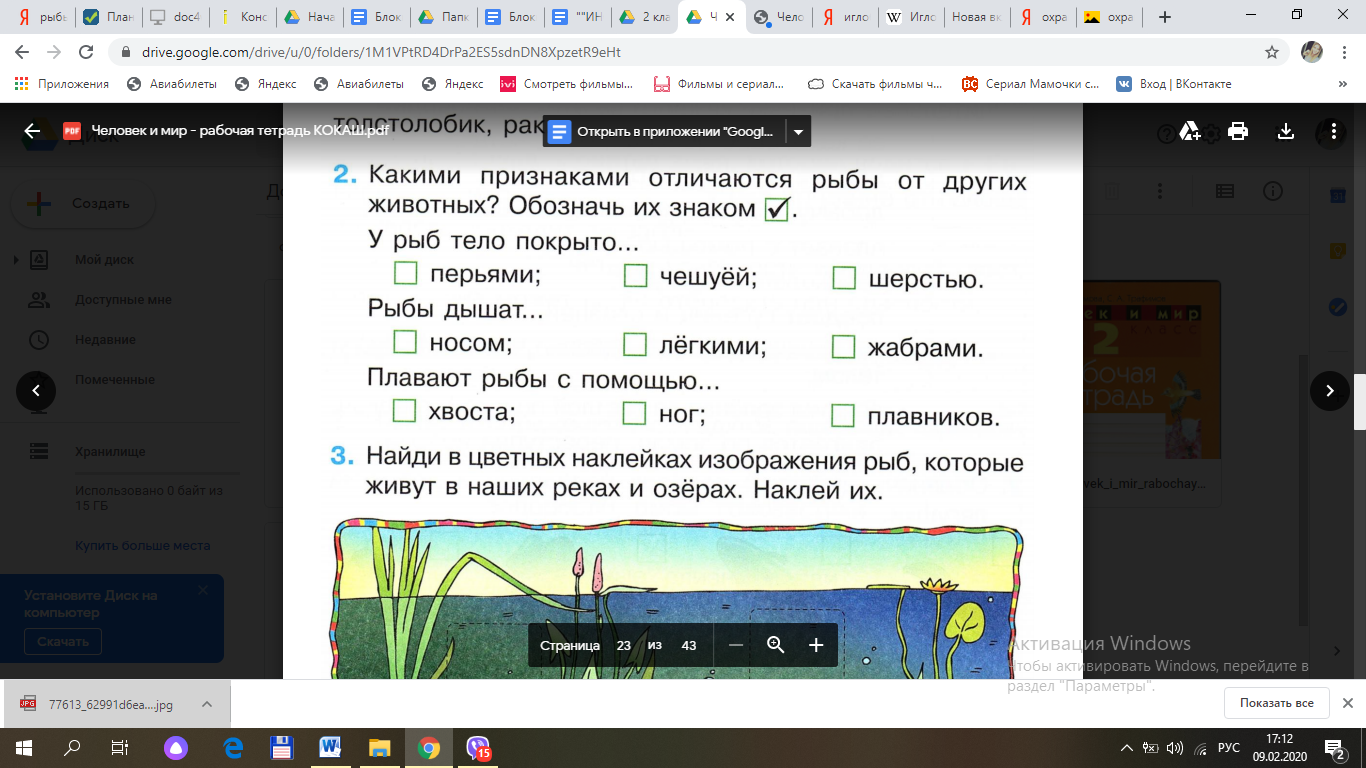Bookmark this page with the star
The image size is (1366, 768).
[x=1272, y=52]
